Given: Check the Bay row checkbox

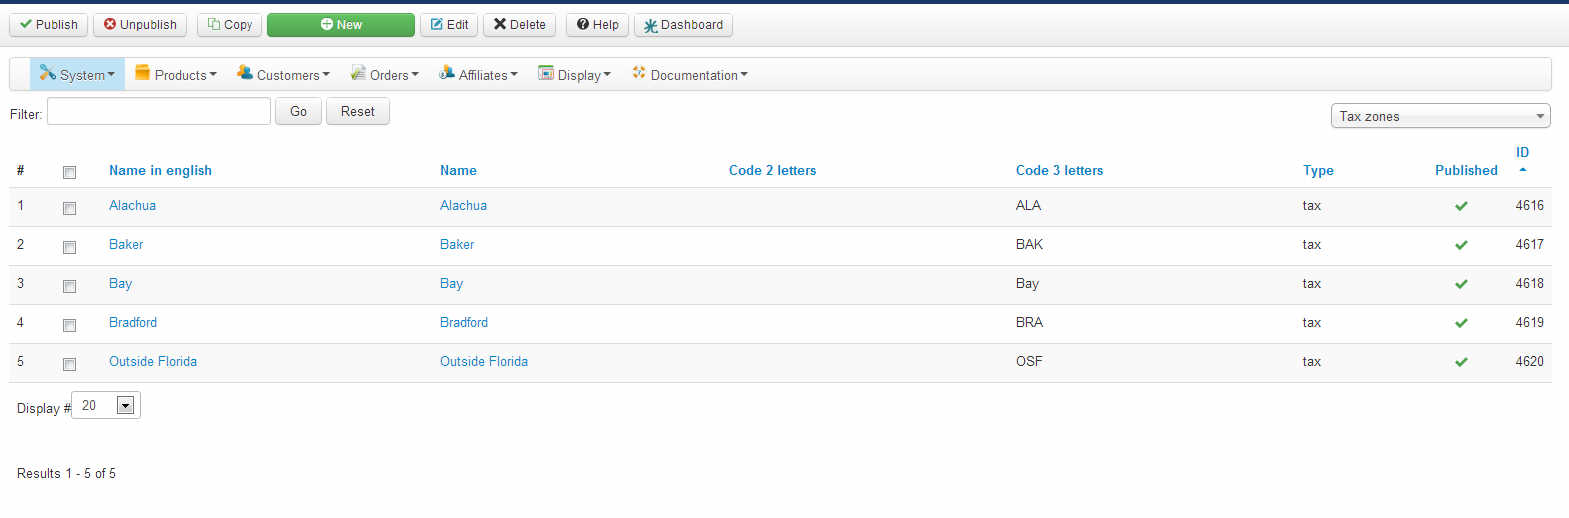Looking at the screenshot, I should 69,286.
